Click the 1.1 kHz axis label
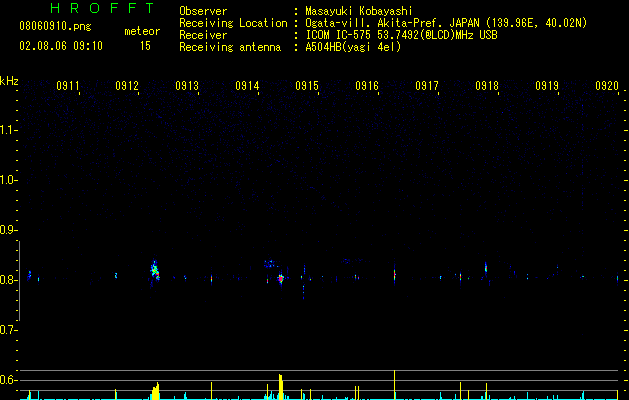629x400 pixels. point(8,130)
